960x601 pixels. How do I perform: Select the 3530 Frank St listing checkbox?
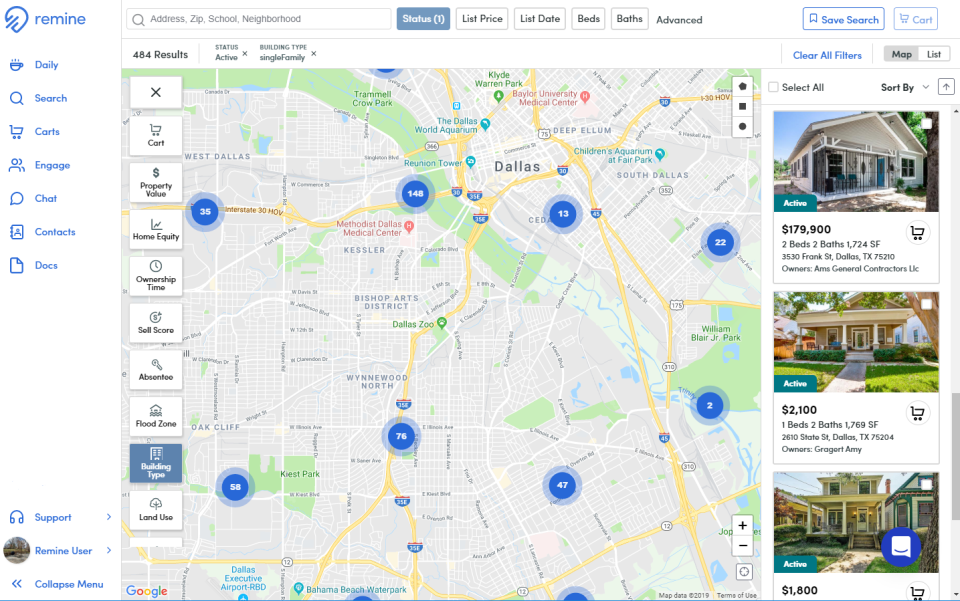[x=926, y=124]
